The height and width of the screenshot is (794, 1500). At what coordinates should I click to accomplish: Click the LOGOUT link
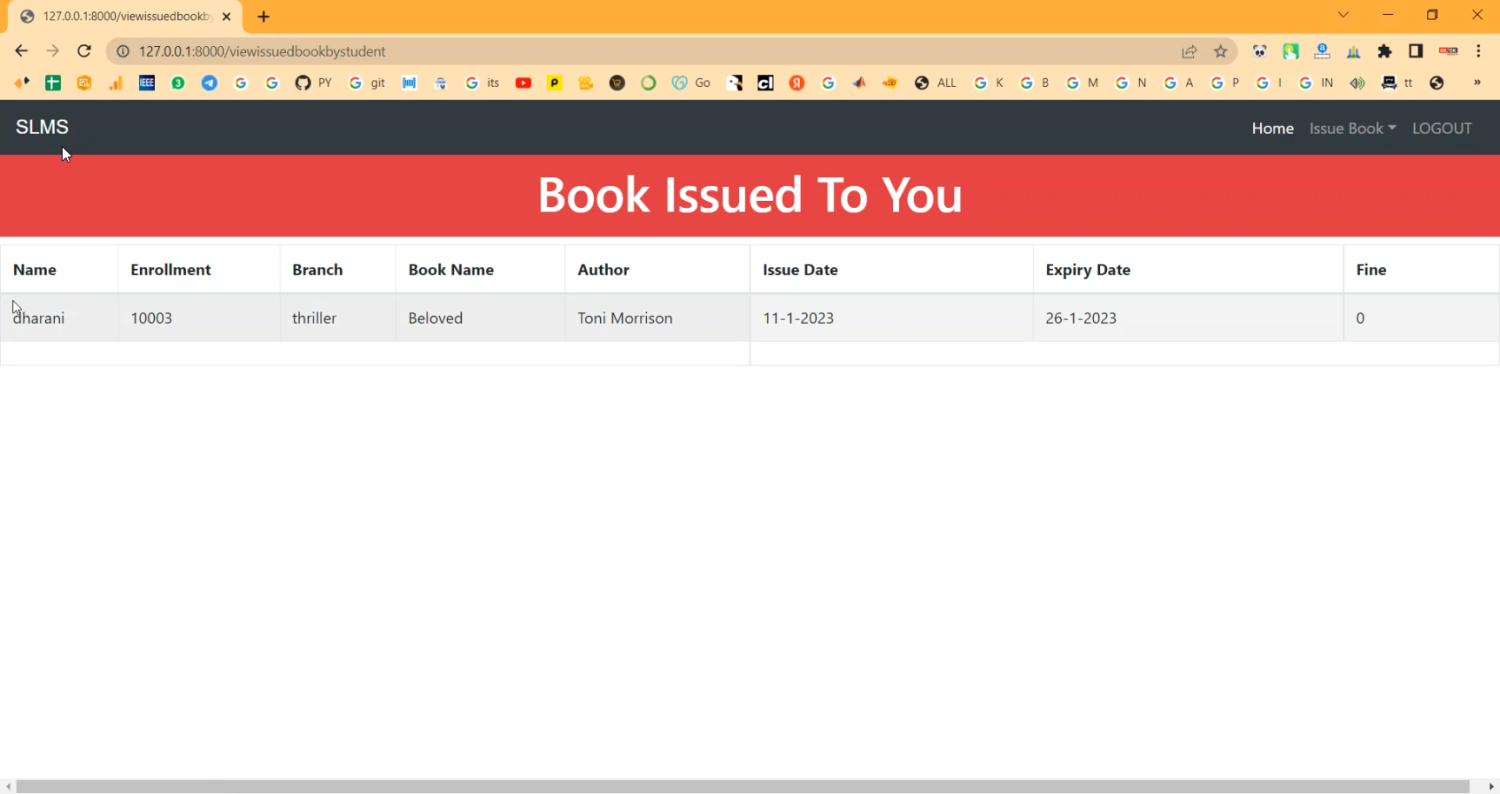click(1441, 128)
